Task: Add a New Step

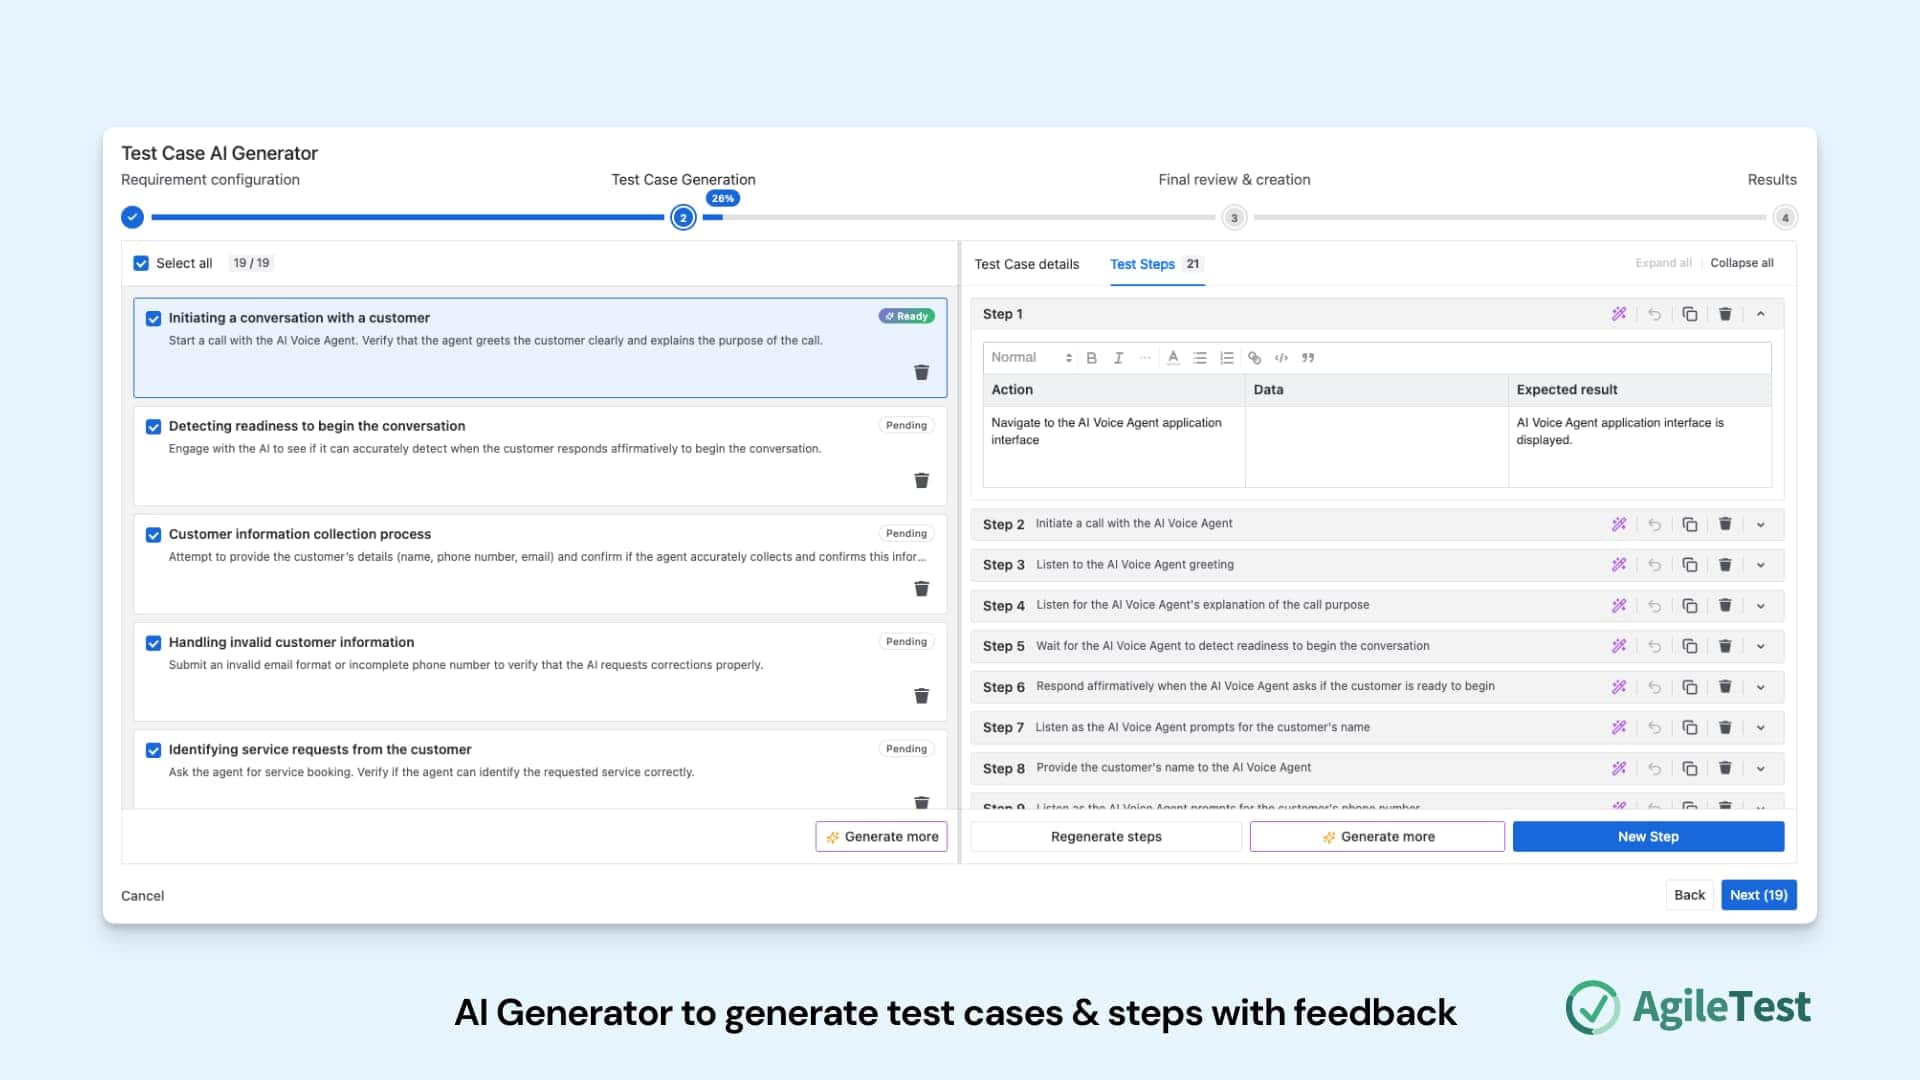Action: click(x=1648, y=837)
